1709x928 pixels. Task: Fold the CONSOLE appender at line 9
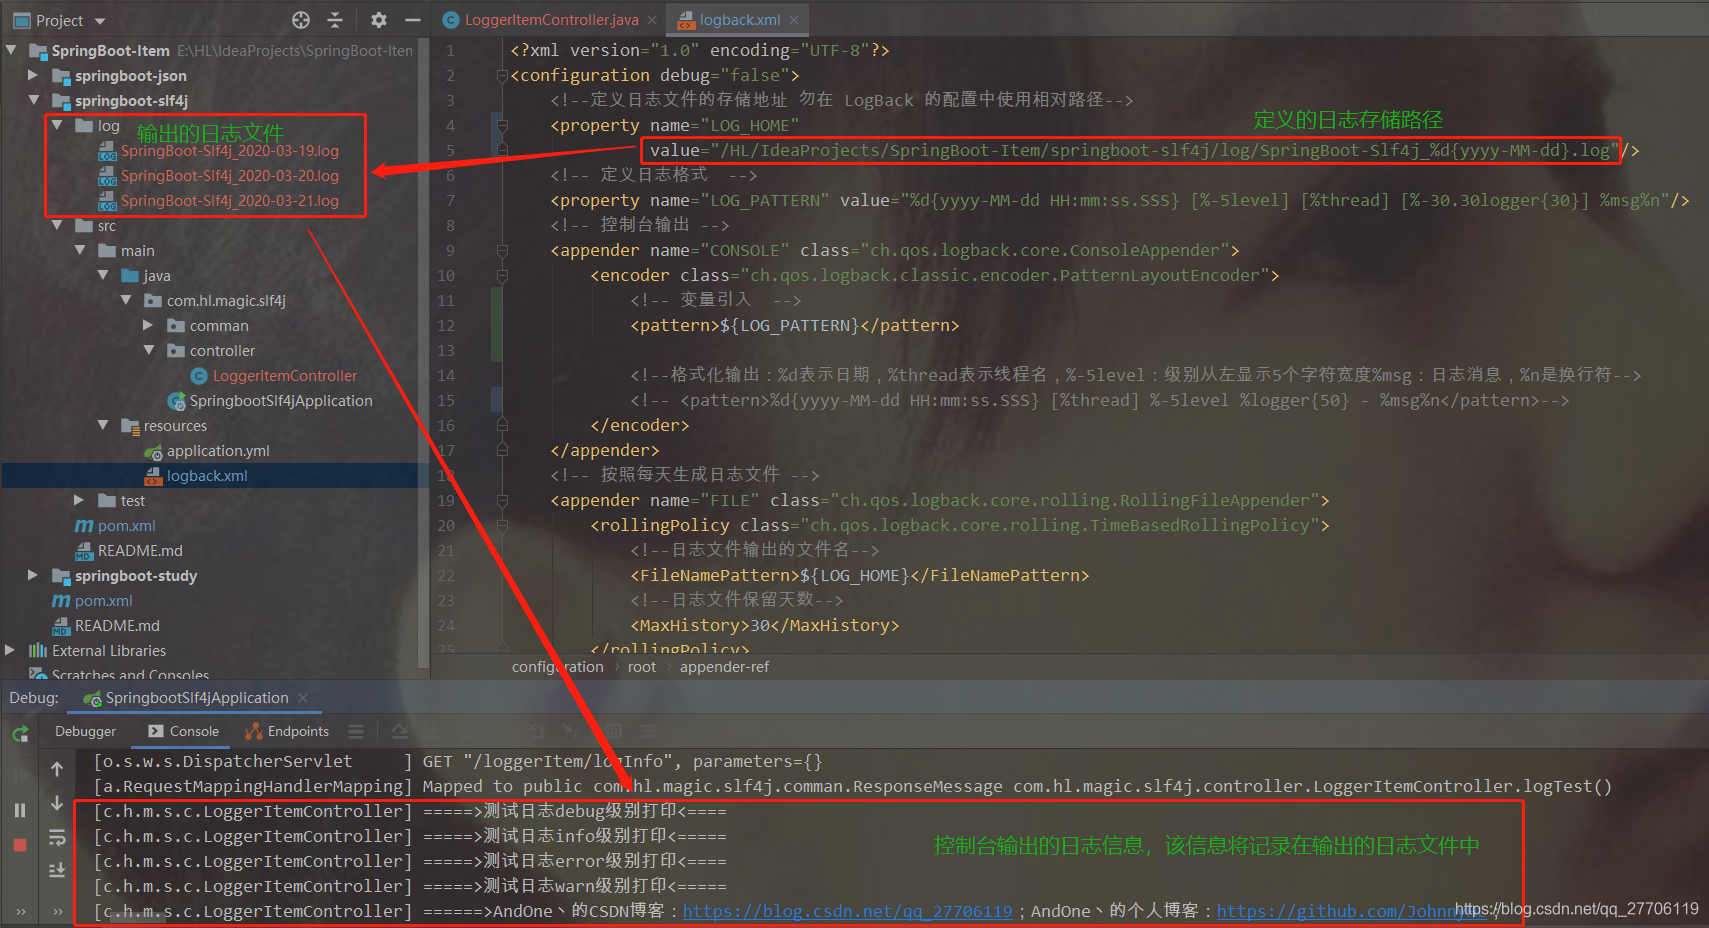[x=502, y=250]
